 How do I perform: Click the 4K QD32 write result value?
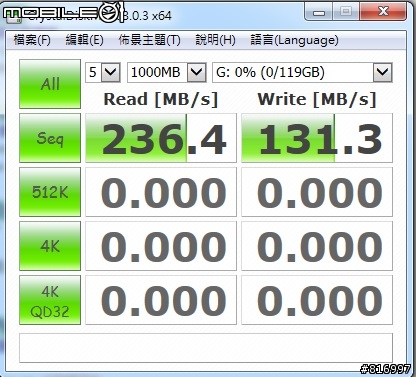click(317, 300)
